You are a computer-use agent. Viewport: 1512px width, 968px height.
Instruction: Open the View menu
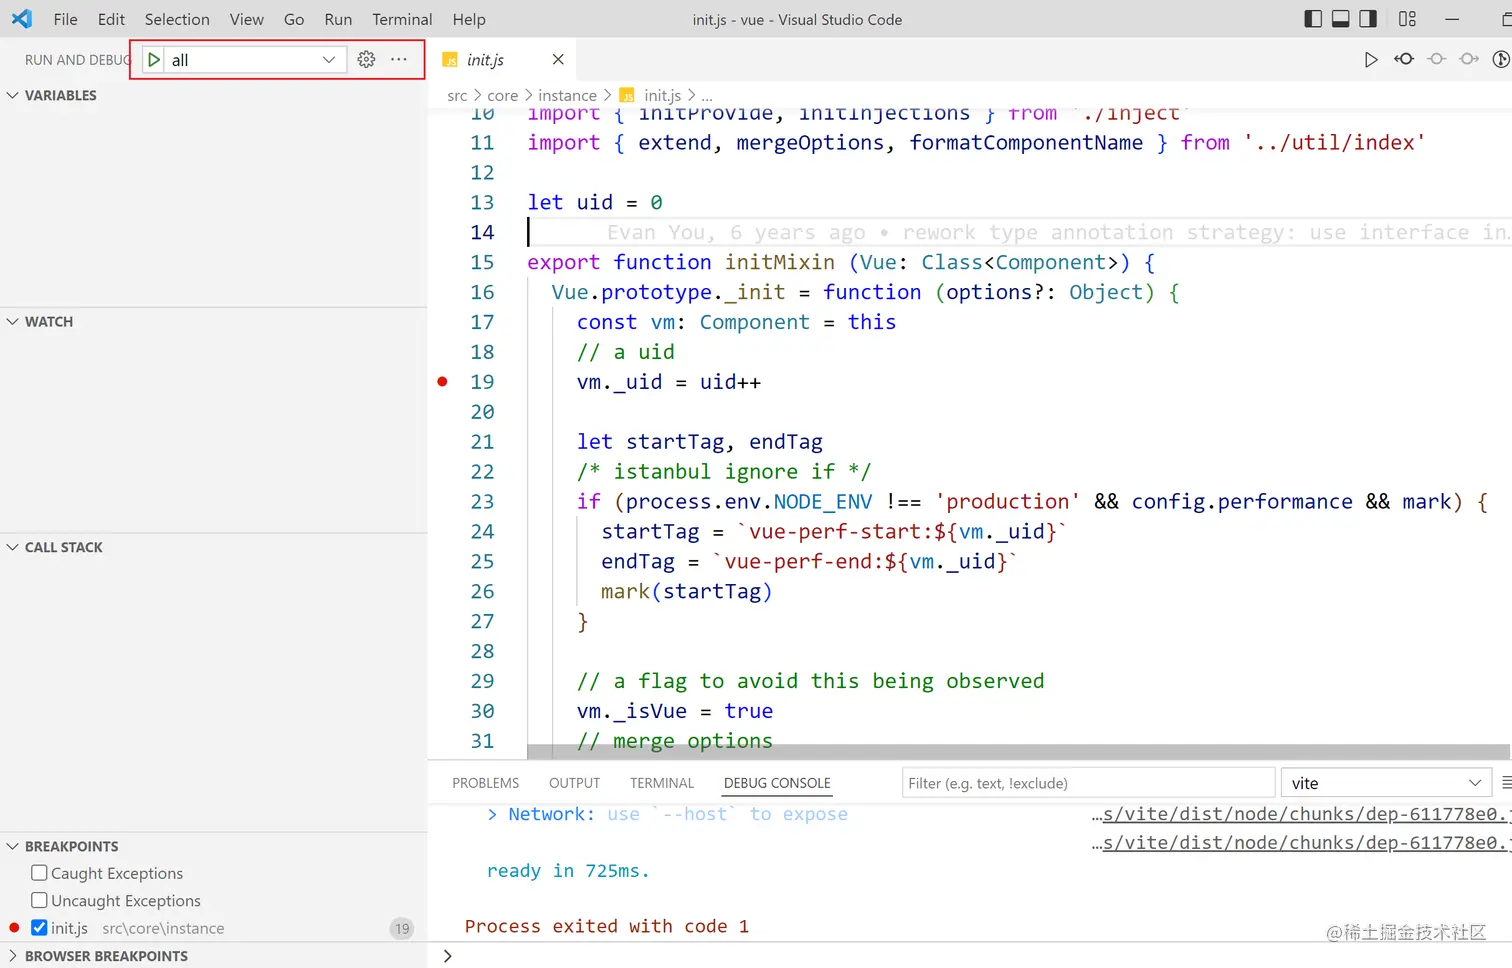click(246, 19)
